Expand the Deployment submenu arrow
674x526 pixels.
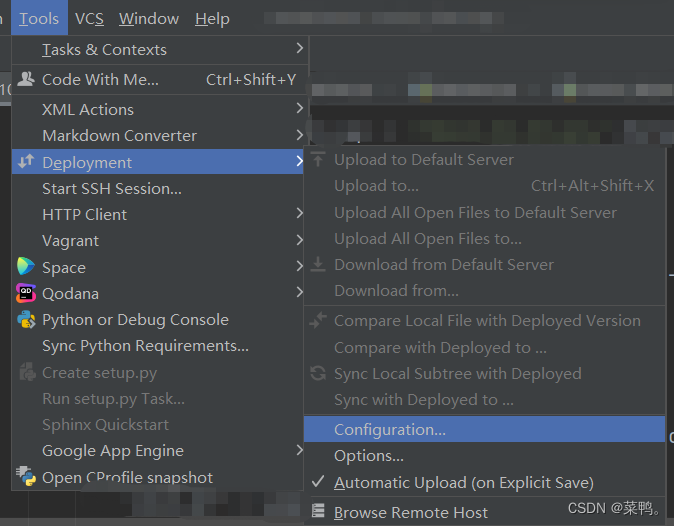click(299, 162)
